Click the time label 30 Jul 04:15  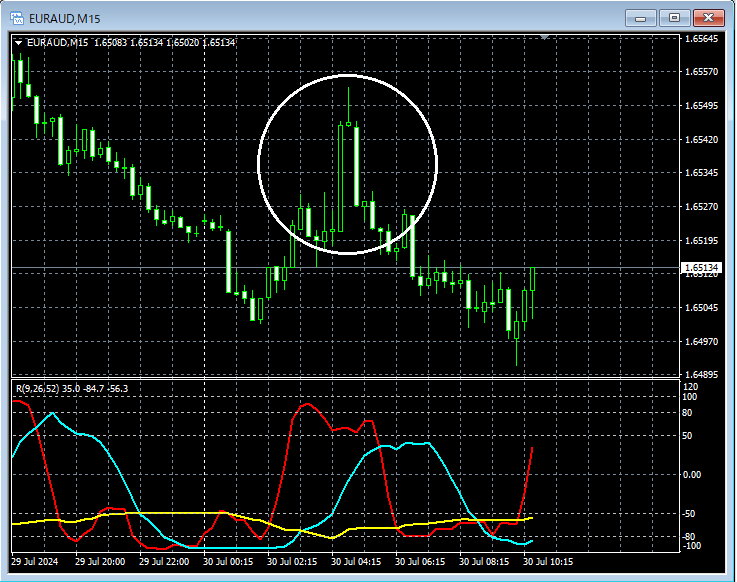[356, 562]
